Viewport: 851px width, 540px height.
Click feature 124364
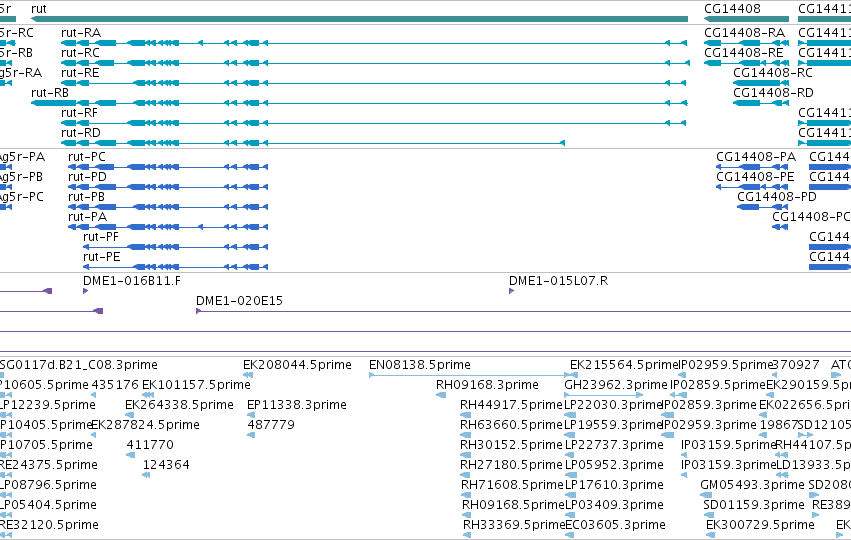pos(166,465)
